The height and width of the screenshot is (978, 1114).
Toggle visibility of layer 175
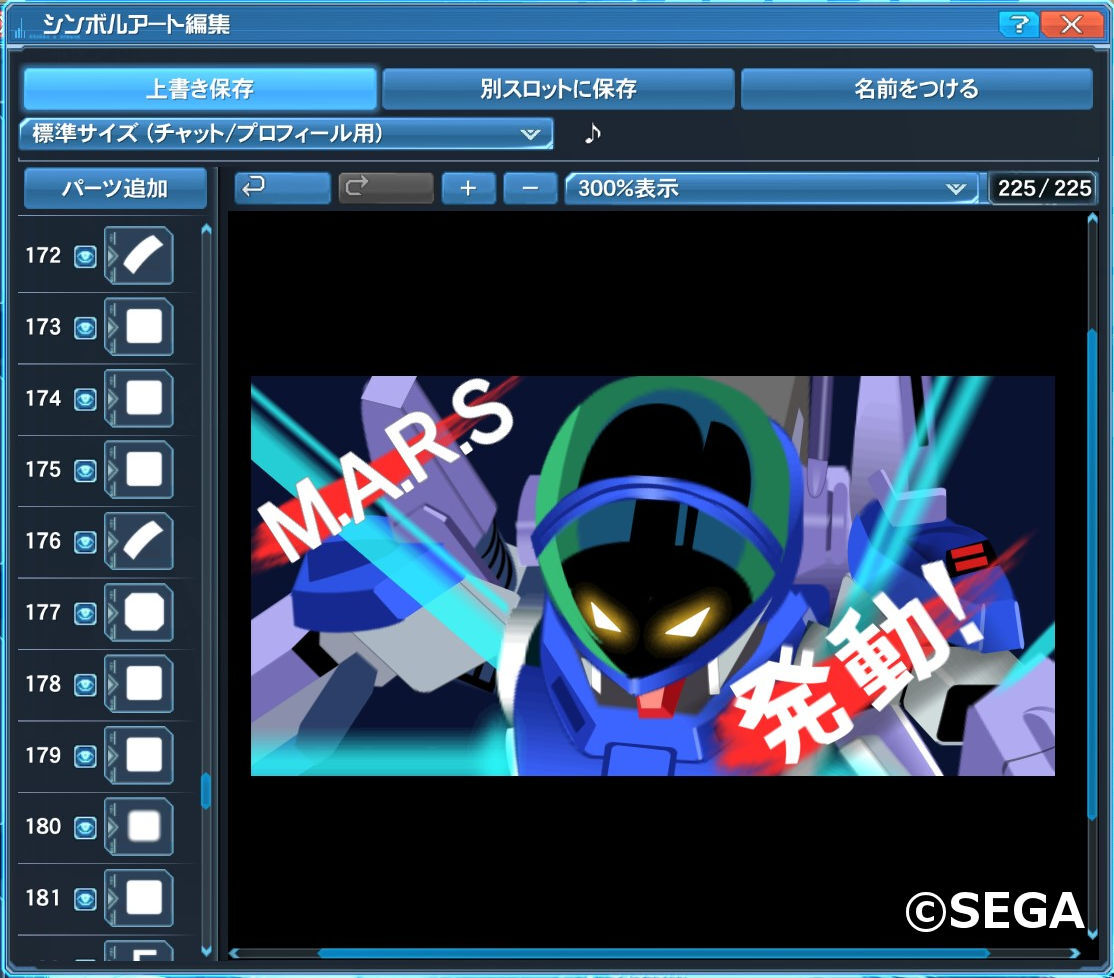coord(85,471)
